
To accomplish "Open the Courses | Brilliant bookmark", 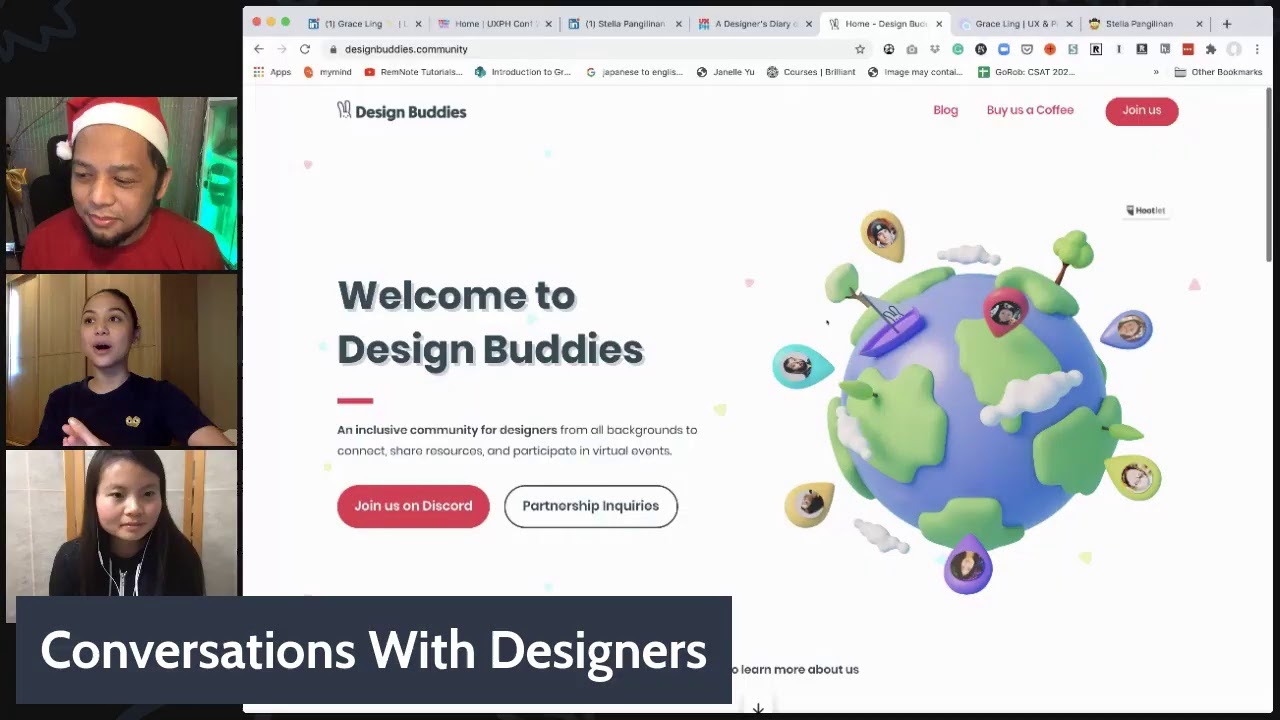I will pyautogui.click(x=811, y=72).
